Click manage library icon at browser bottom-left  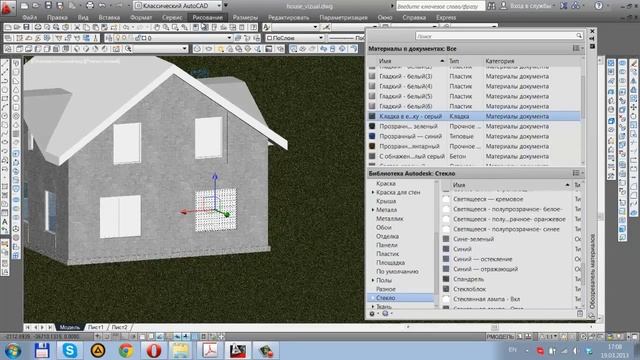[x=372, y=313]
